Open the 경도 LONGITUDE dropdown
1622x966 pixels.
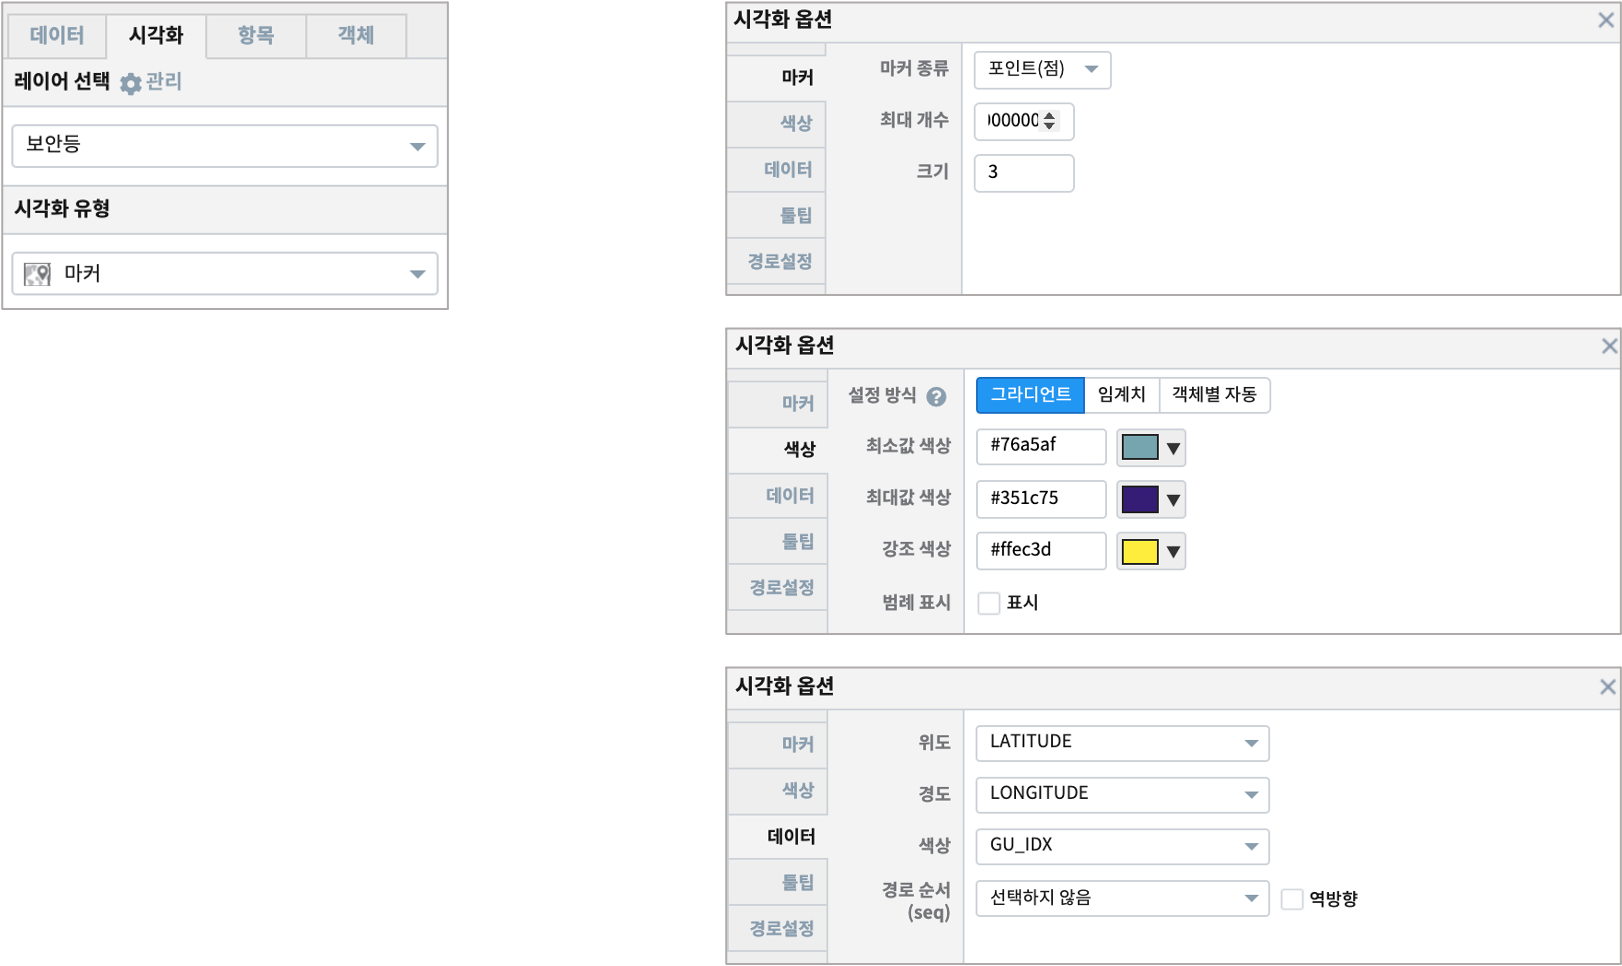coord(1122,795)
